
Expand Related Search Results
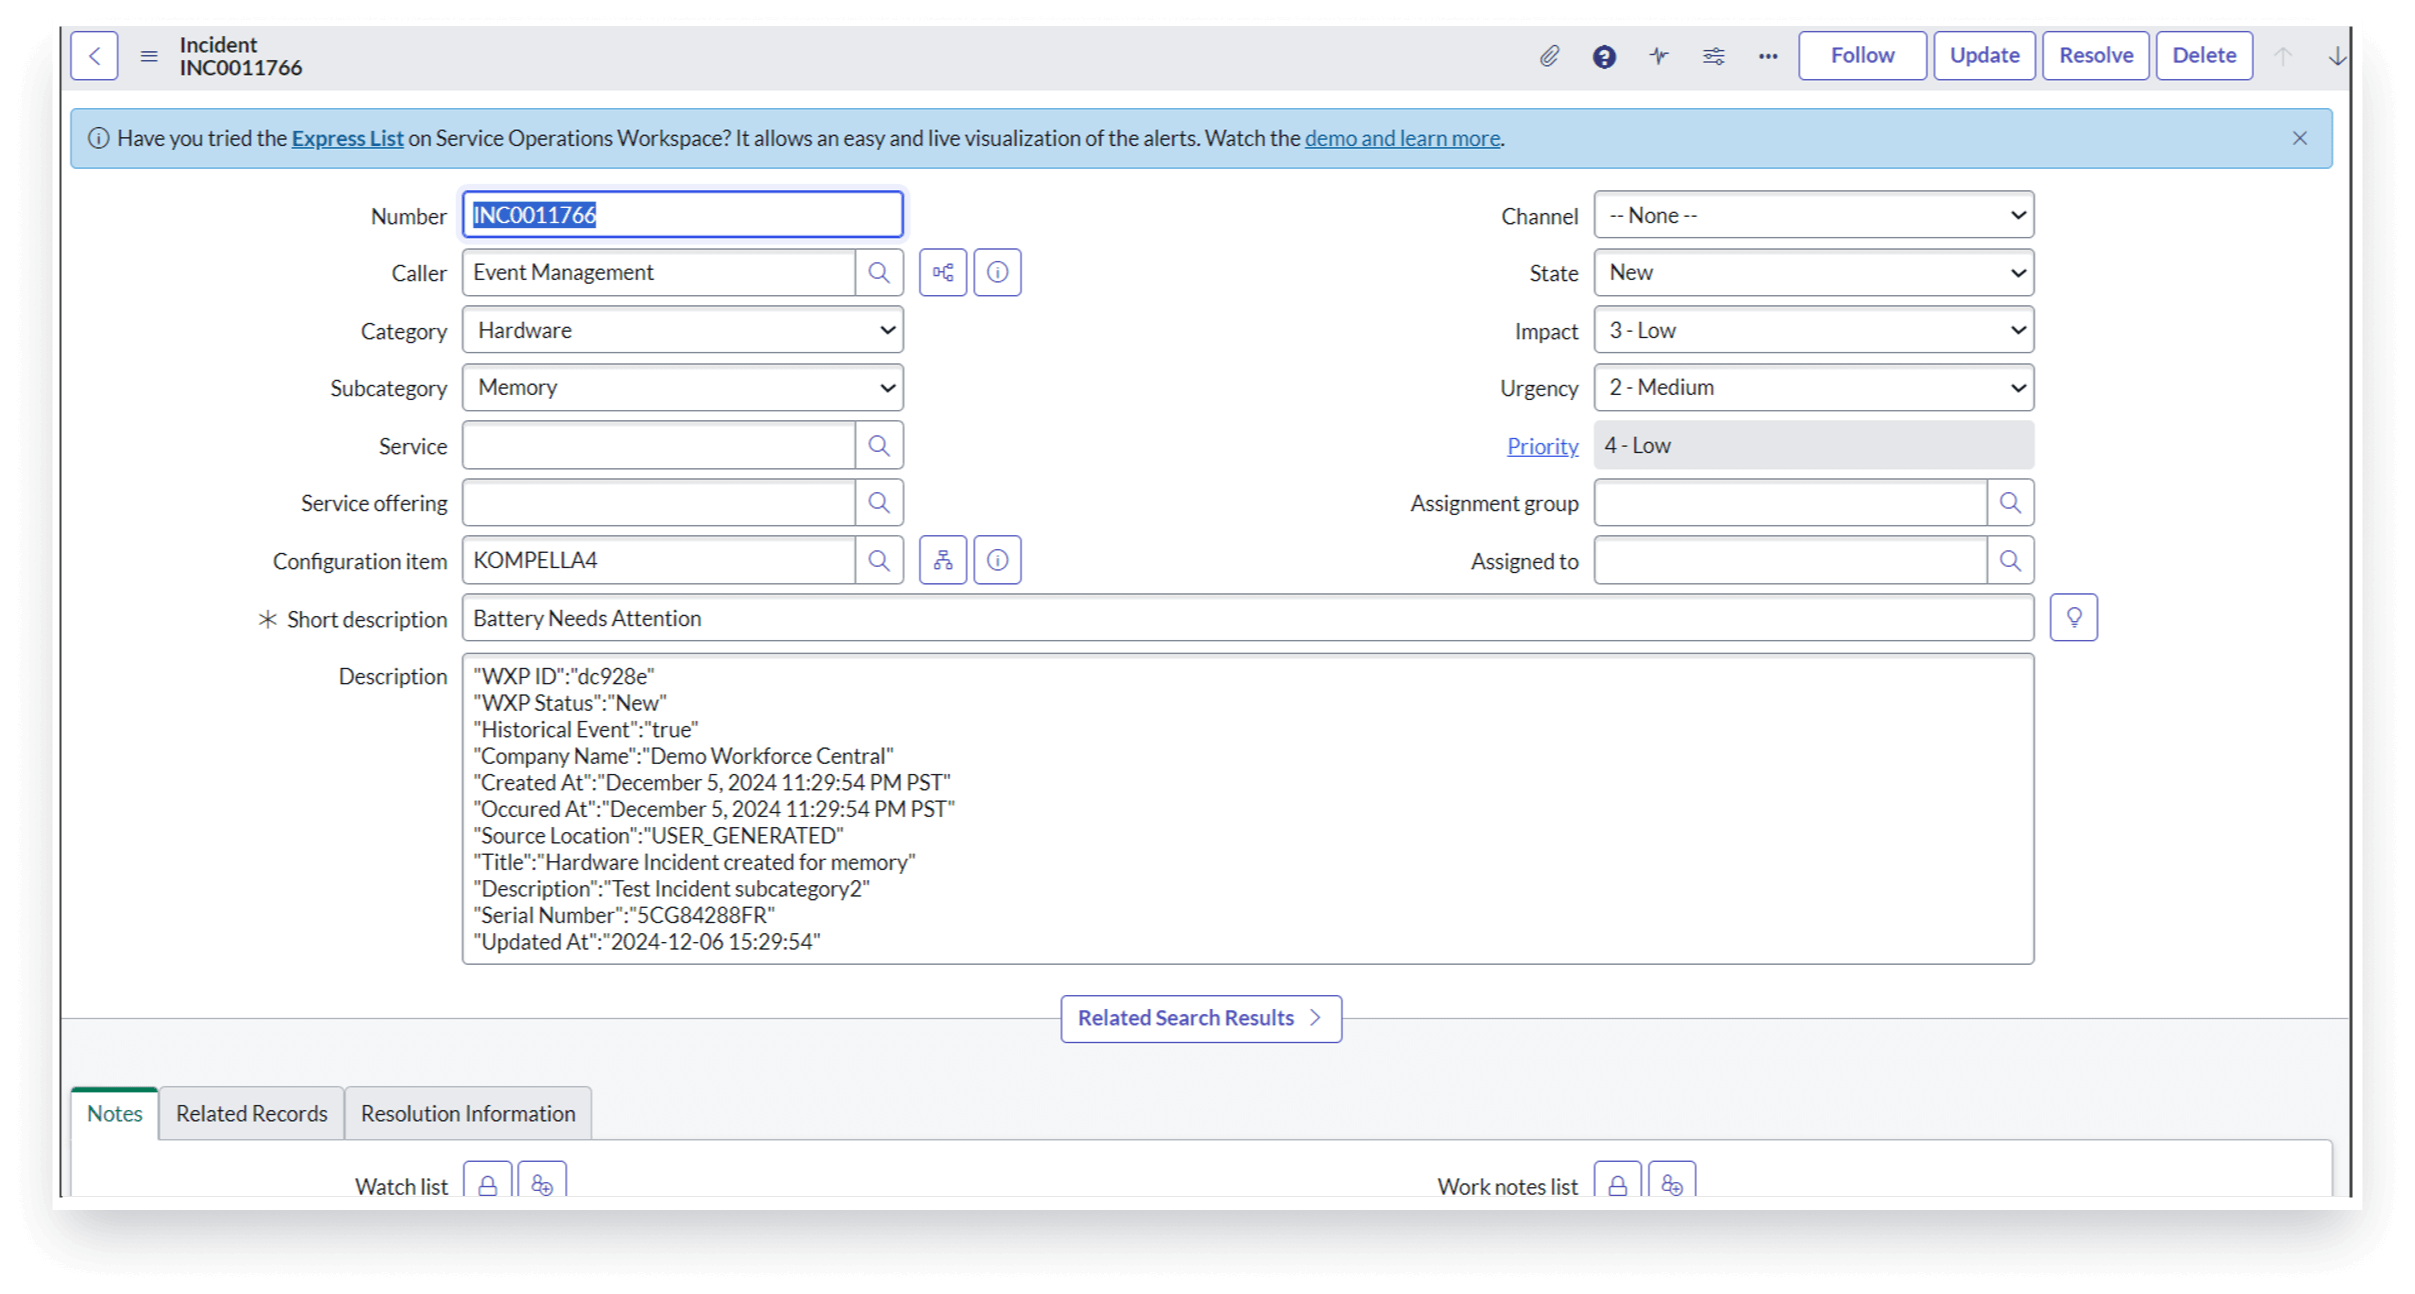pyautogui.click(x=1201, y=1018)
